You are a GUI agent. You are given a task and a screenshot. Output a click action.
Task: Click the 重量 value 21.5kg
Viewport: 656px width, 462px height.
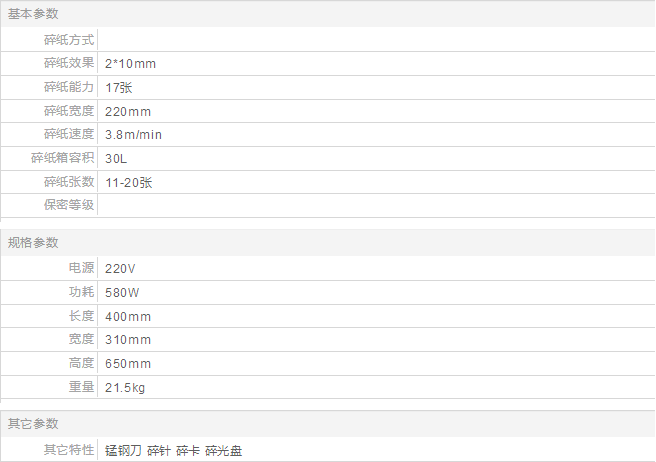(x=125, y=388)
